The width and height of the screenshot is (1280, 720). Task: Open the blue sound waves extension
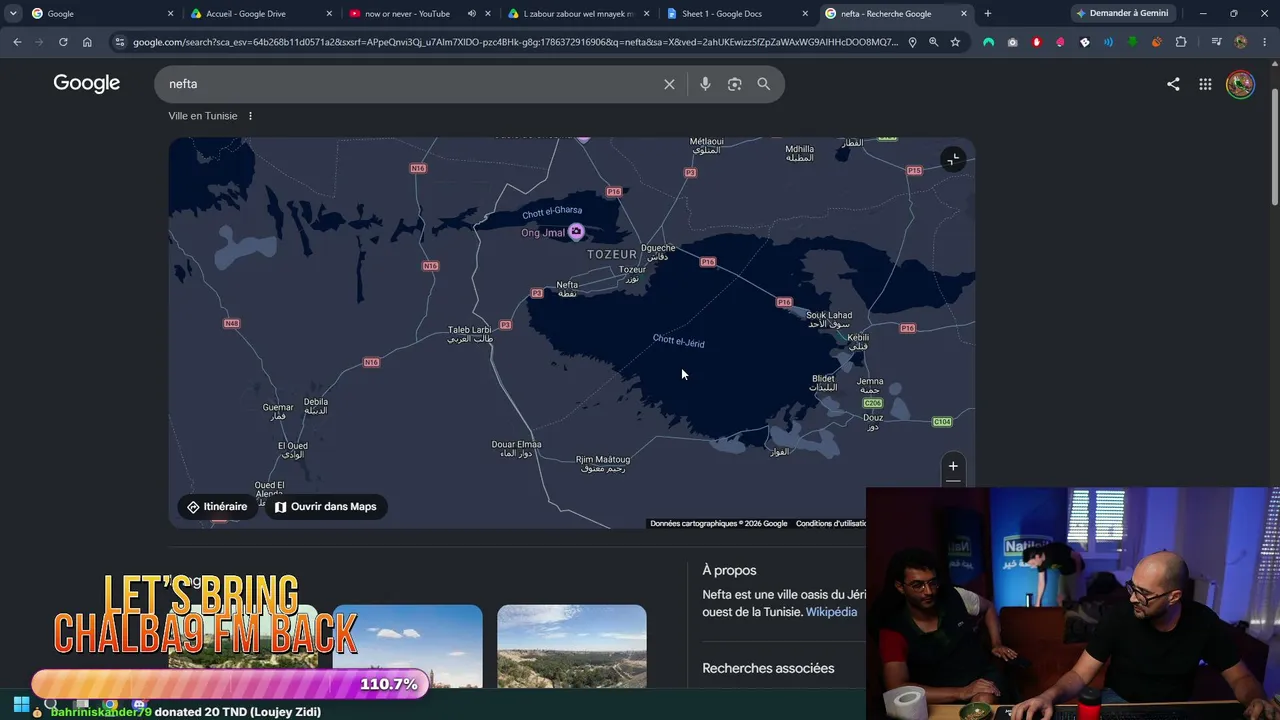click(x=1108, y=42)
